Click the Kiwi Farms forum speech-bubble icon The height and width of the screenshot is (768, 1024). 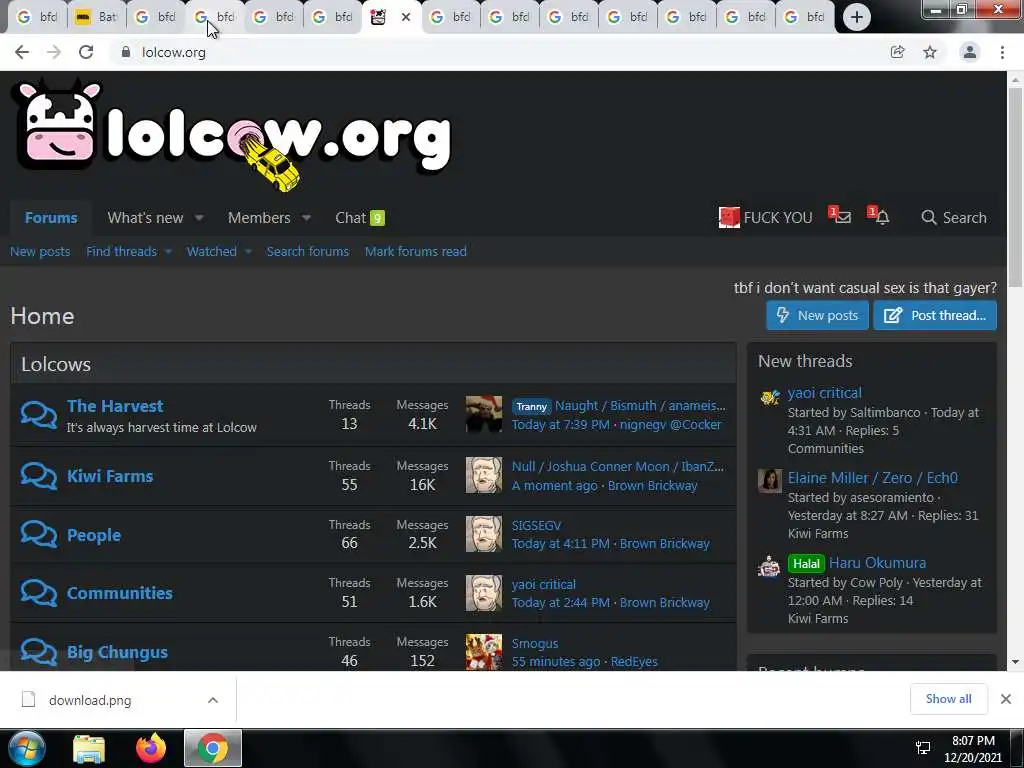(x=39, y=475)
